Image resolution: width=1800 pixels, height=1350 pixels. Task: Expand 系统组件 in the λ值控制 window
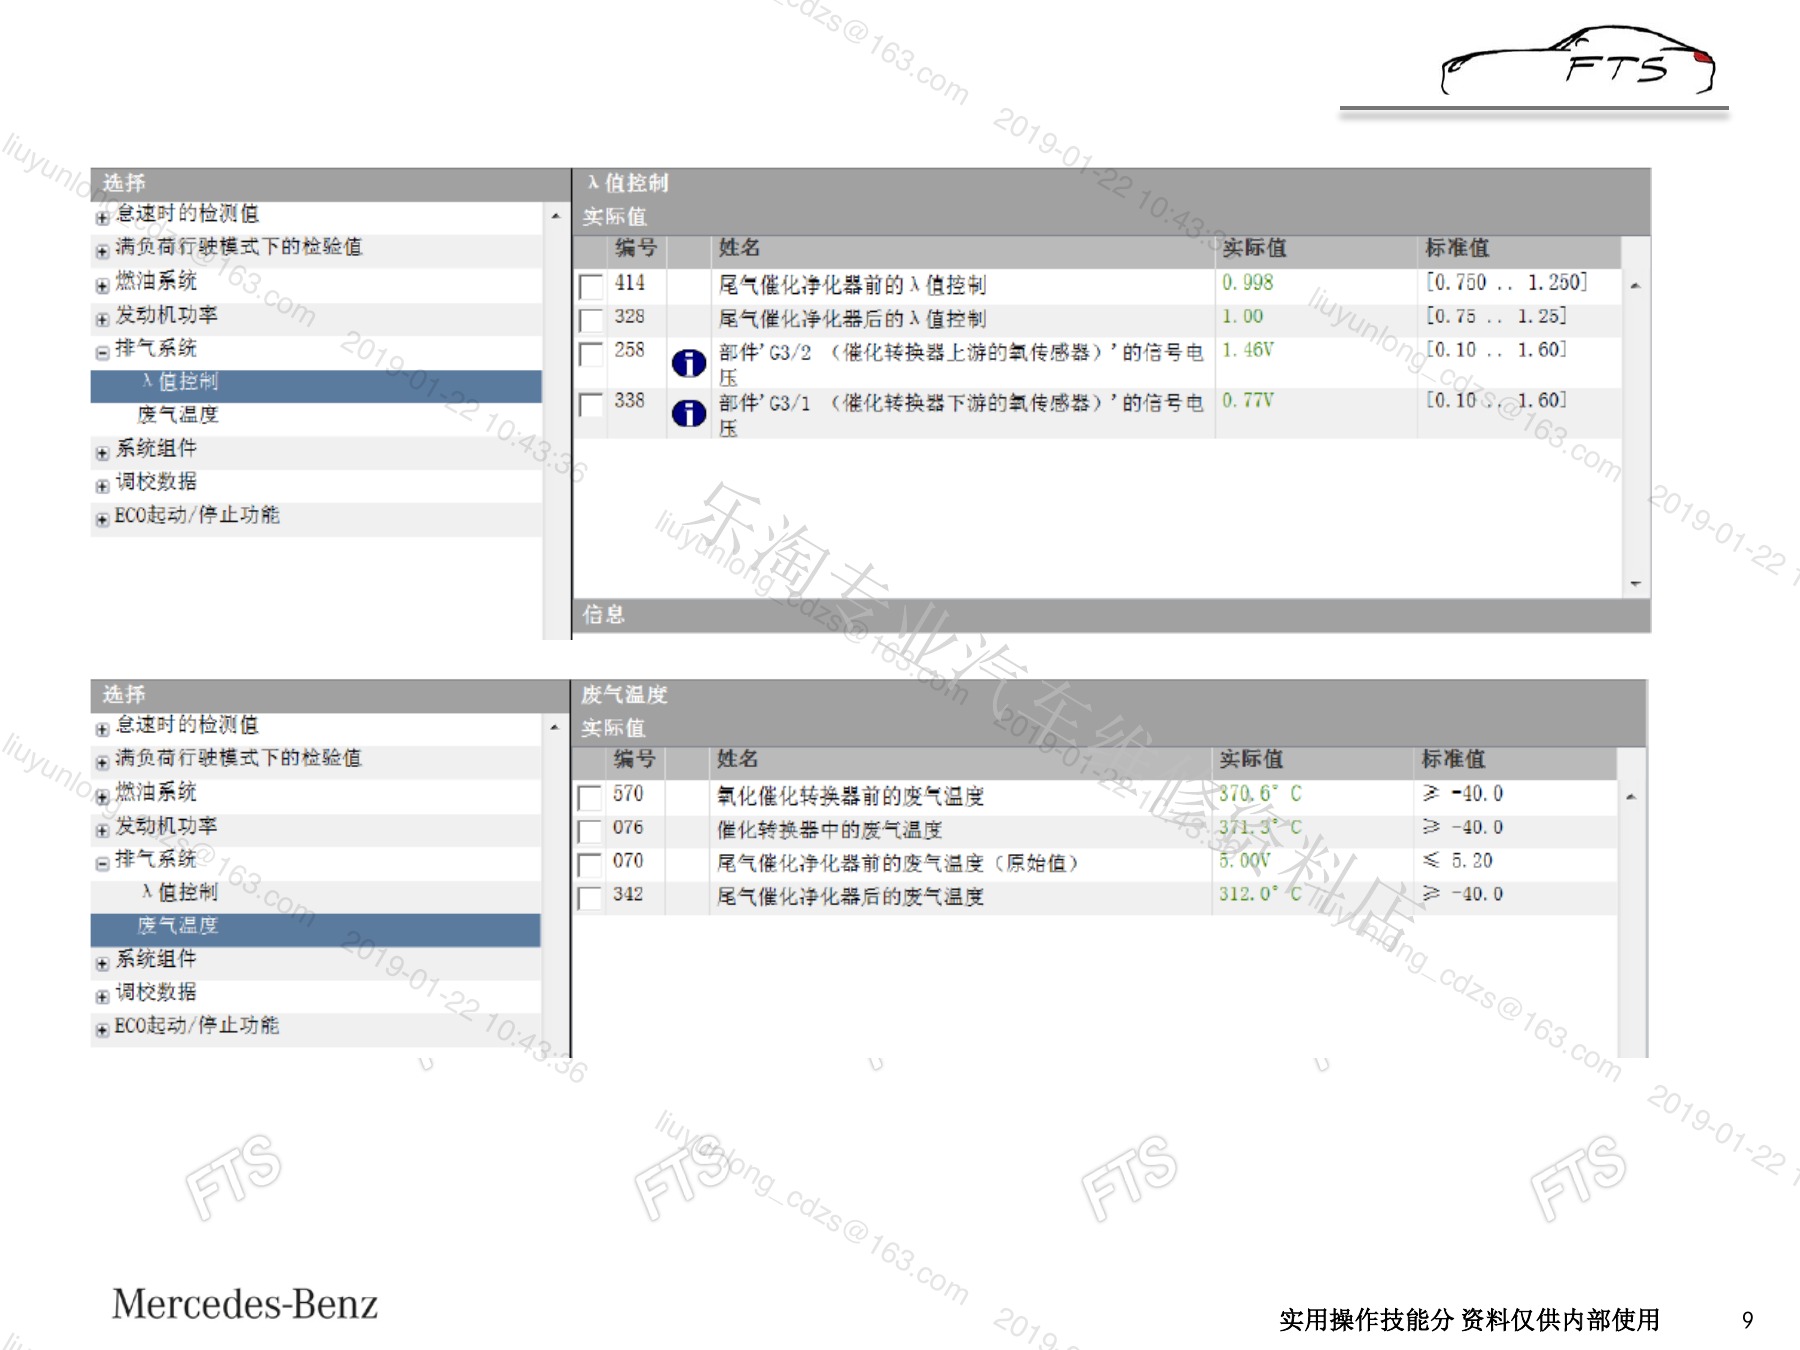[x=102, y=453]
